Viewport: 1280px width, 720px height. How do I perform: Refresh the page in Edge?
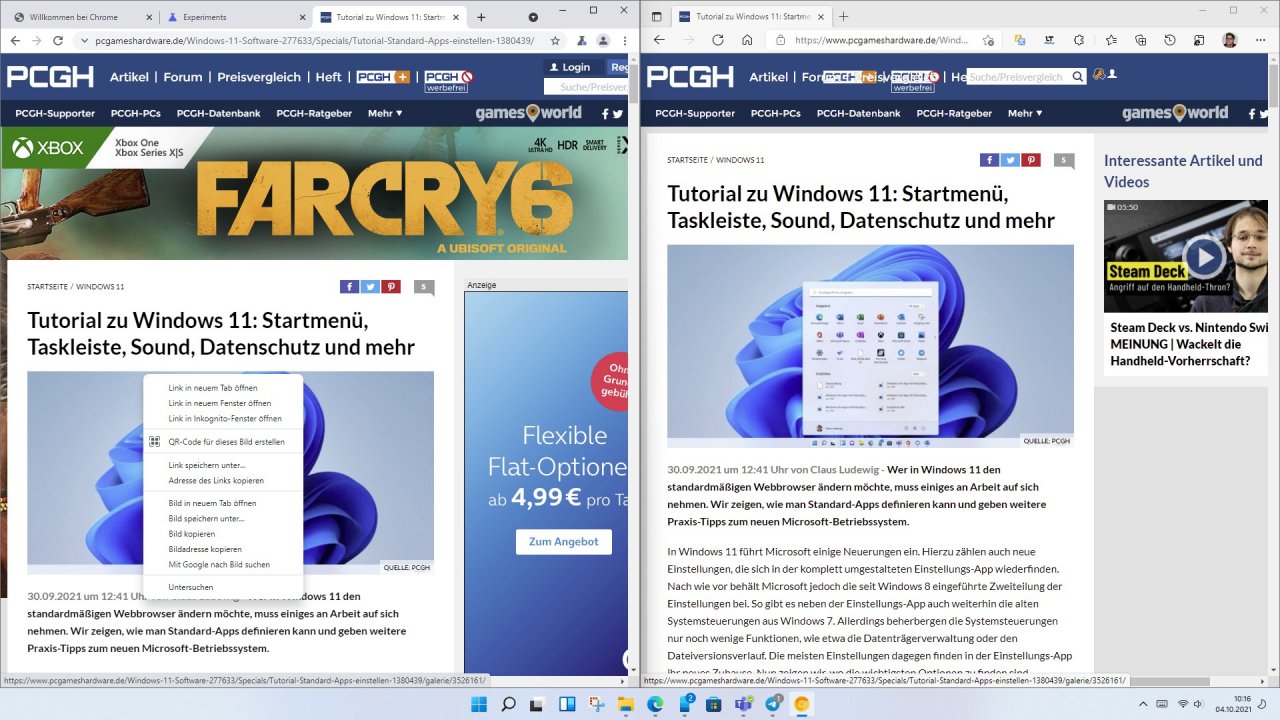pos(717,40)
